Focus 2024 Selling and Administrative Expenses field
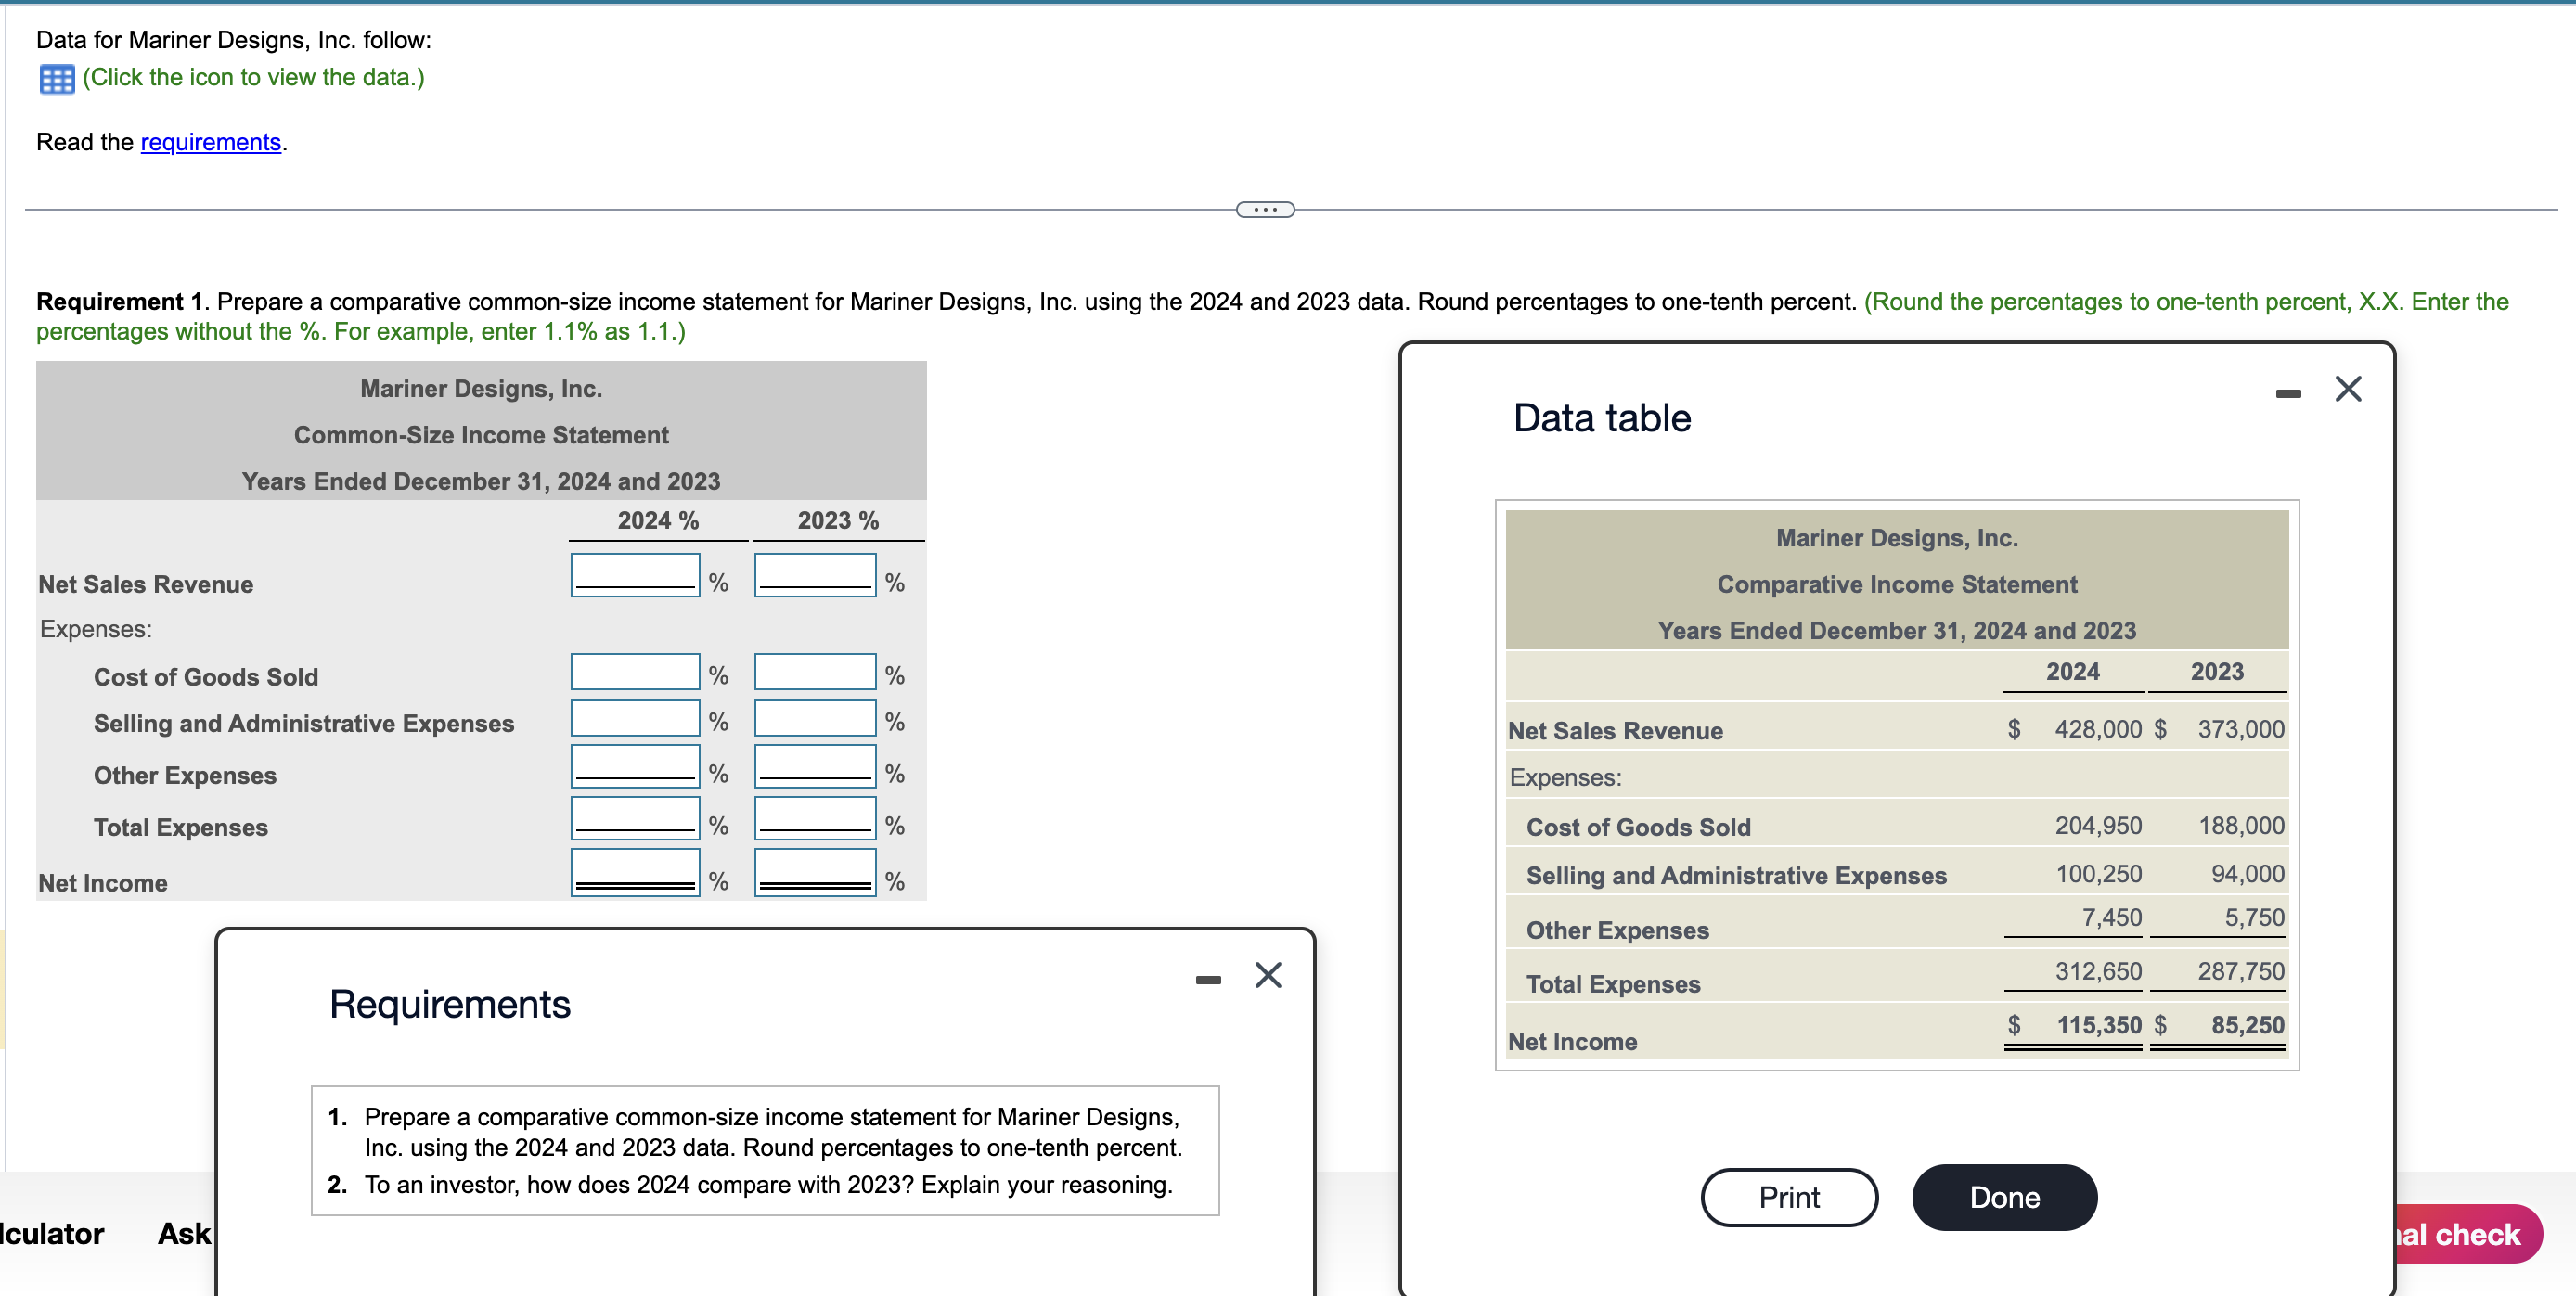Image resolution: width=2576 pixels, height=1296 pixels. coord(634,718)
